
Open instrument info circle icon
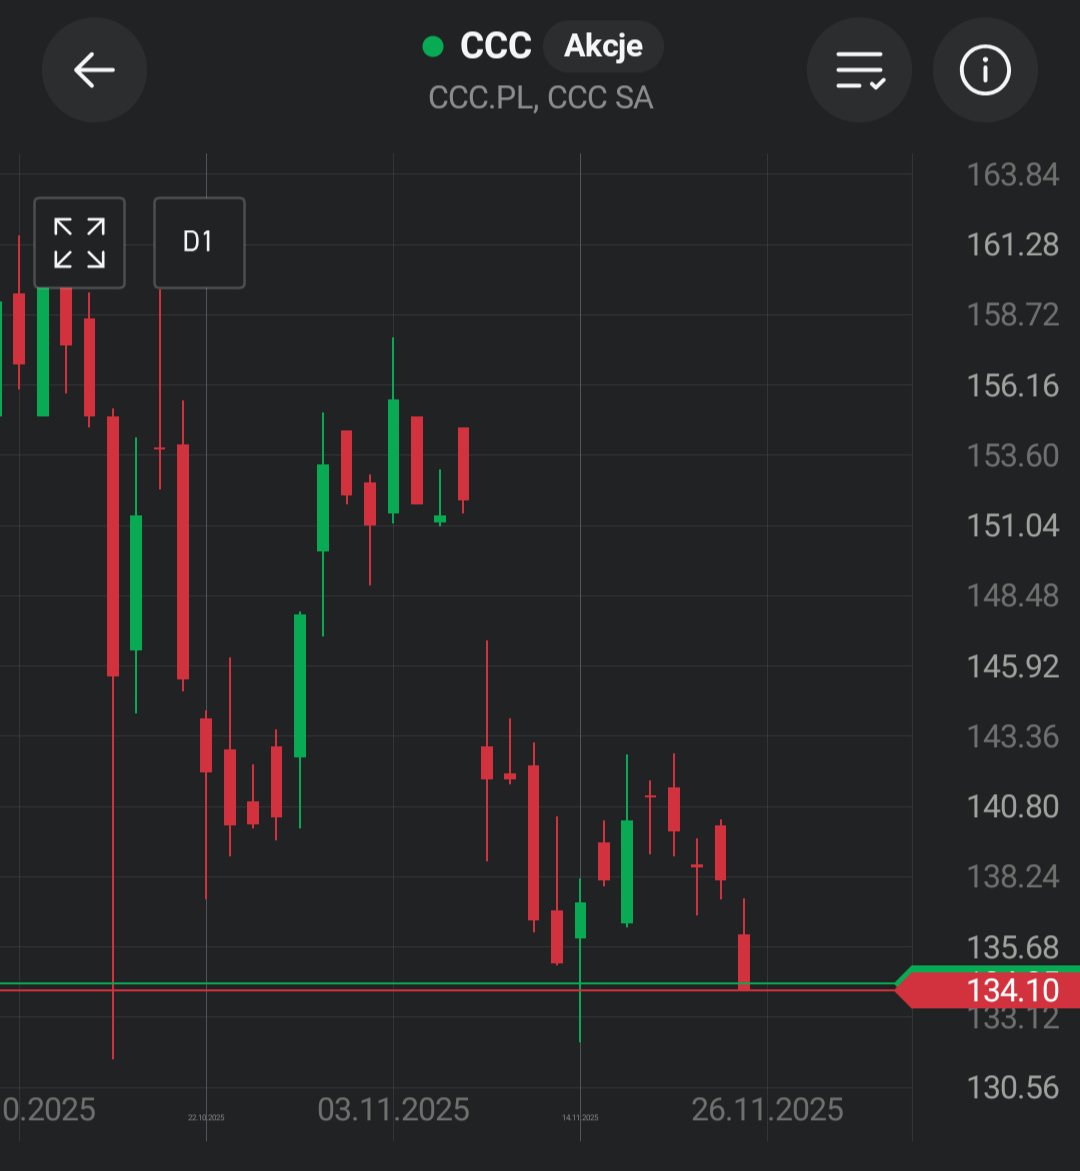point(985,70)
